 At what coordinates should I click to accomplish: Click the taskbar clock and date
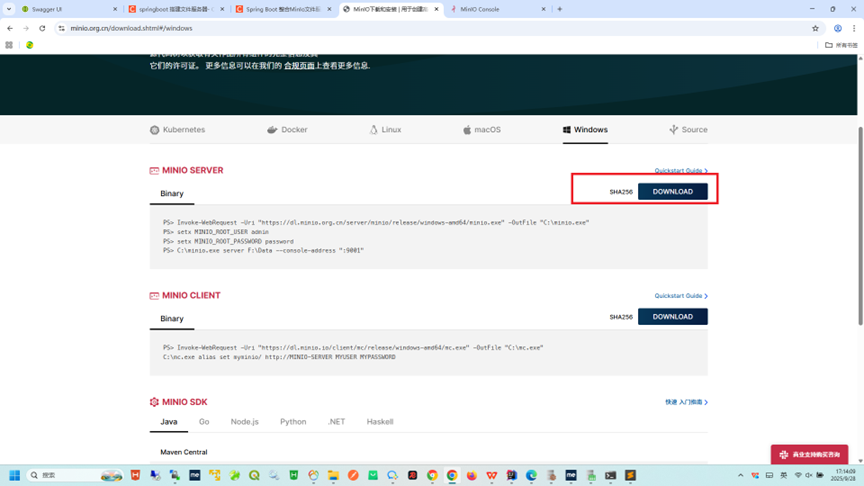845,475
